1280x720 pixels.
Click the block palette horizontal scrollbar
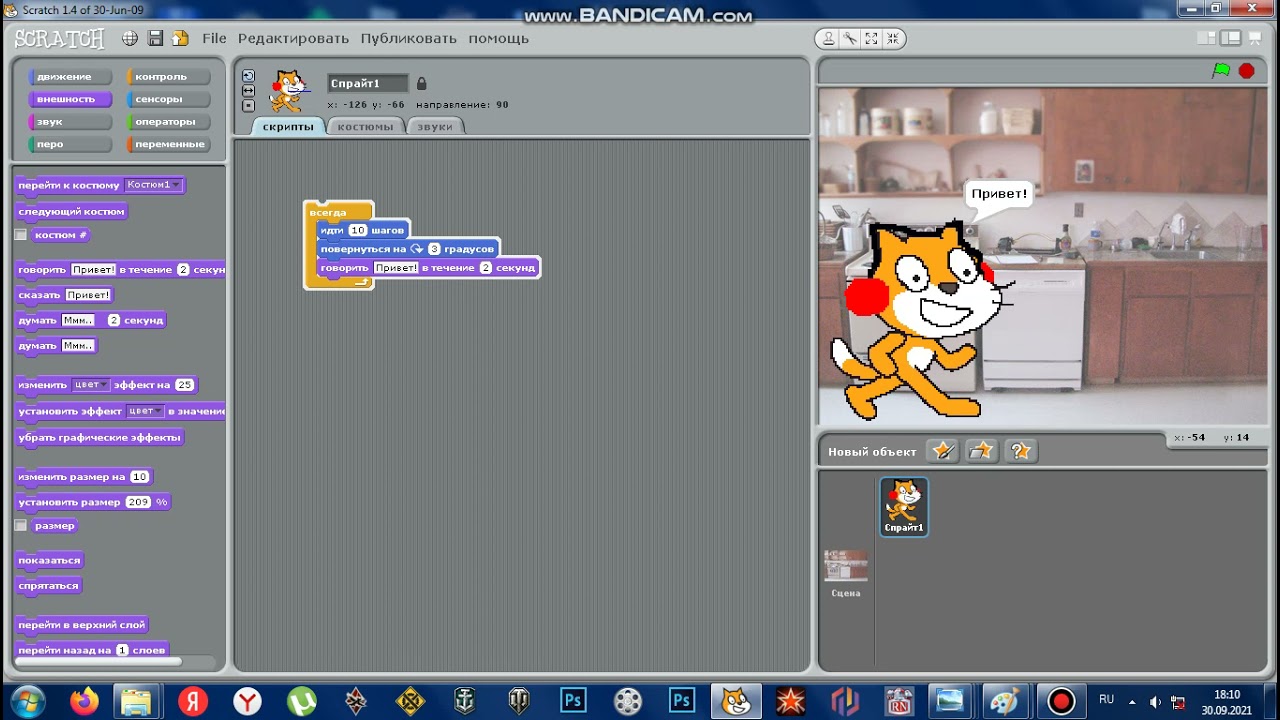click(x=97, y=661)
